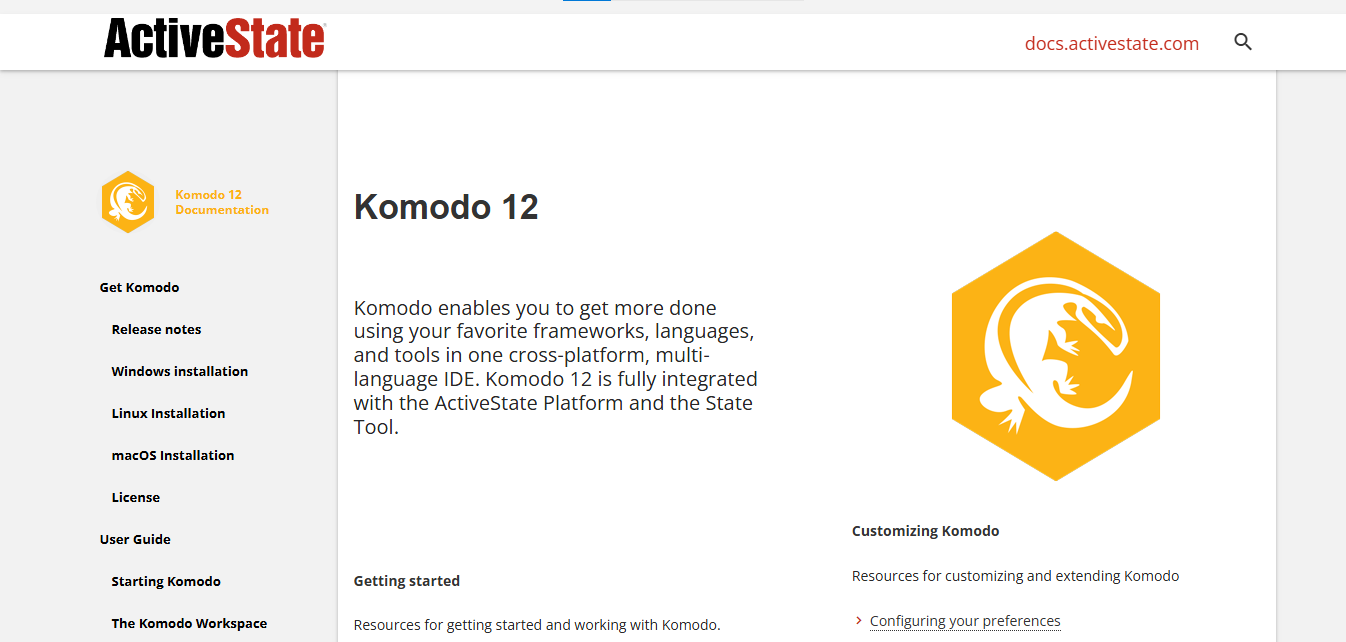Open the Configuring your preferences page
The height and width of the screenshot is (642, 1346).
pyautogui.click(x=965, y=620)
